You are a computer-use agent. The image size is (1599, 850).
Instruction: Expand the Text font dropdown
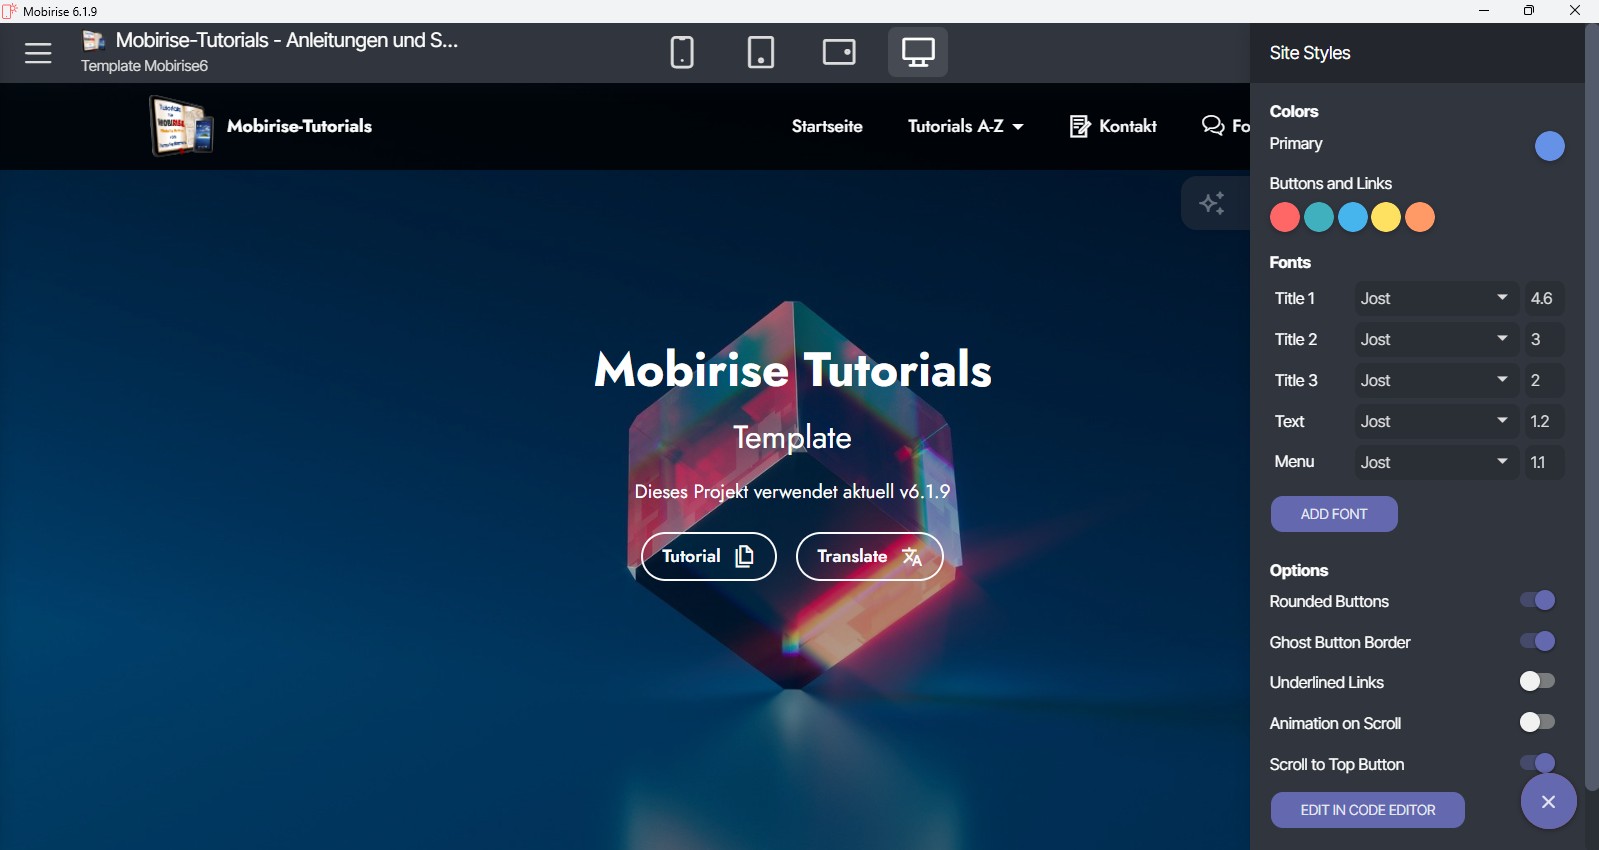[1435, 422]
